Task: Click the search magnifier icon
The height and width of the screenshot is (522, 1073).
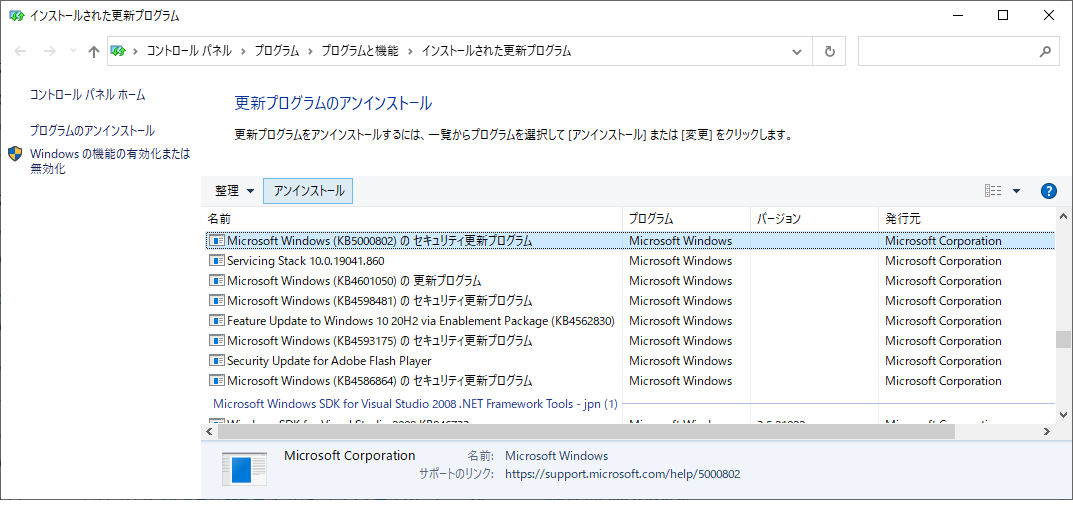Action: (x=1045, y=51)
